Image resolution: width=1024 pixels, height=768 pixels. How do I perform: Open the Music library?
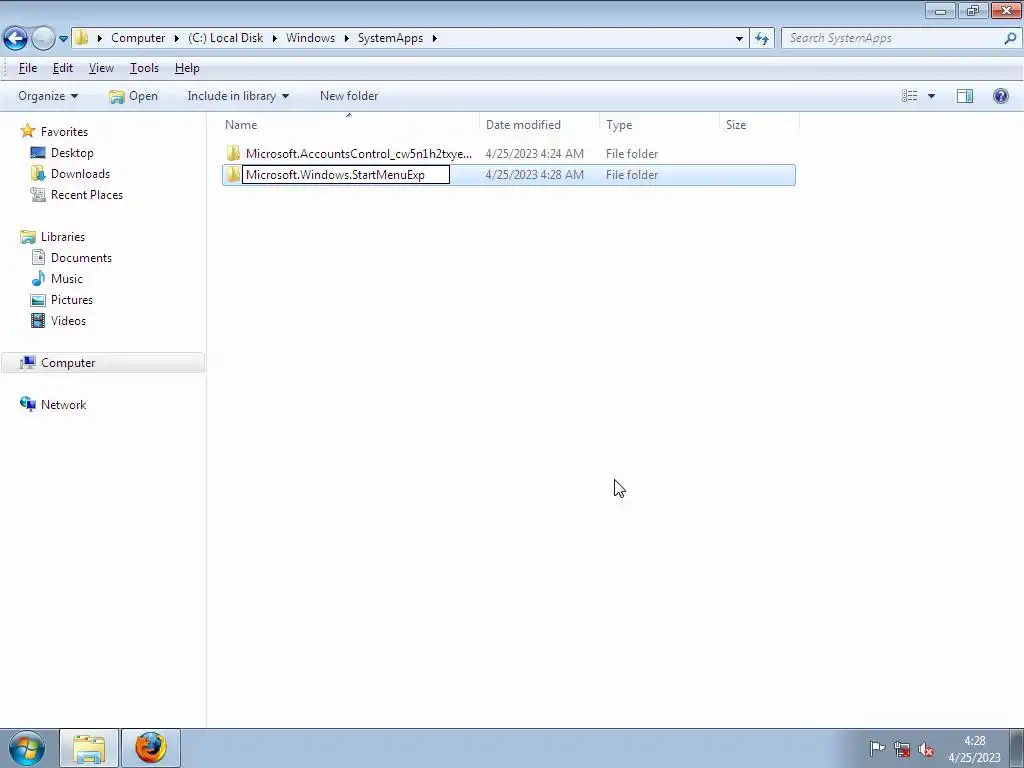(67, 279)
